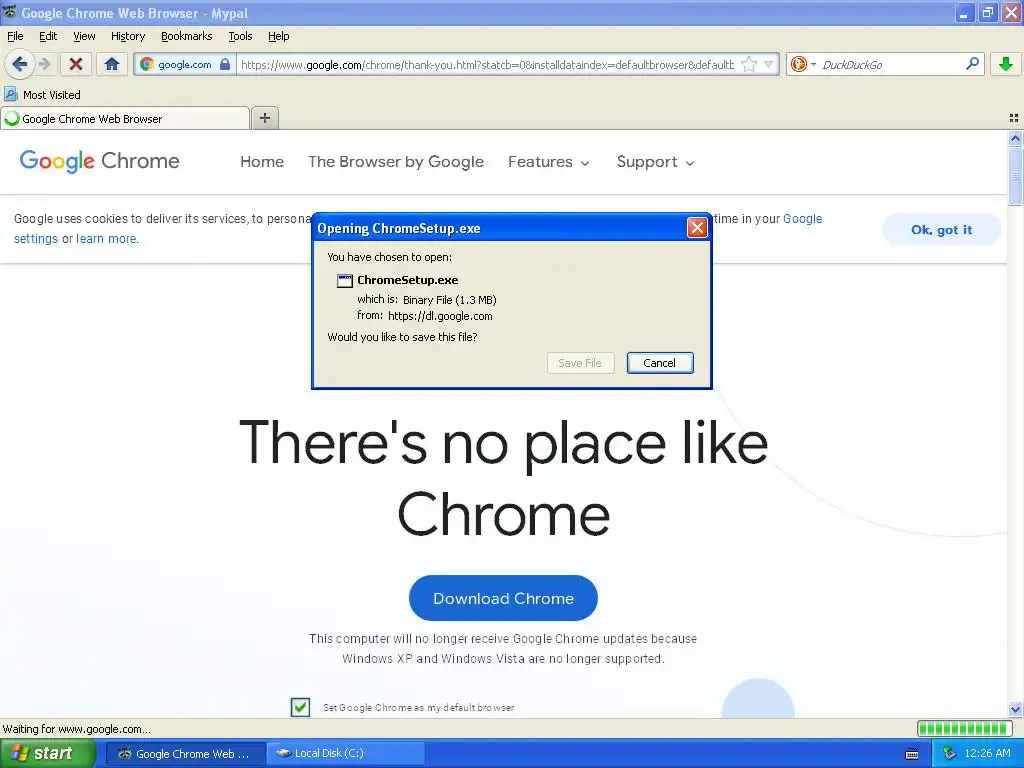Click the https://dl.google.com source text
This screenshot has height=768, width=1024.
coord(440,316)
